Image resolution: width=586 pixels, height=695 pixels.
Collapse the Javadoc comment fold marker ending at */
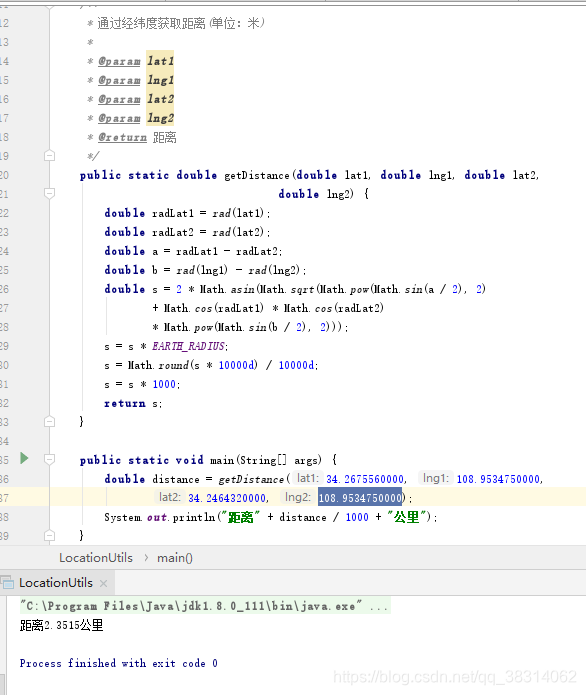point(49,156)
